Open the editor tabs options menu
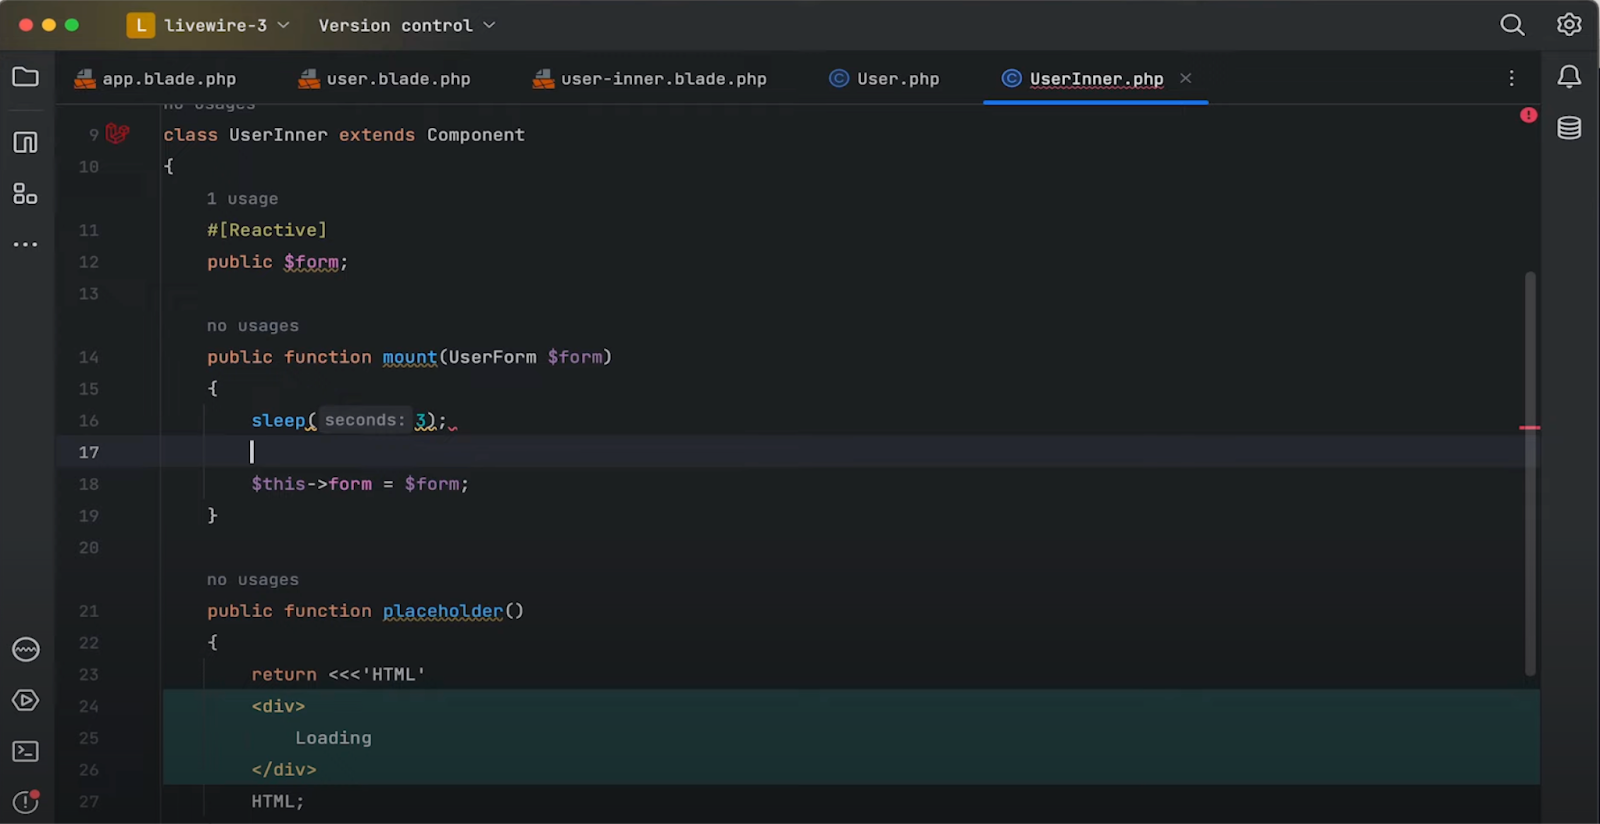Viewport: 1600px width, 824px height. coord(1511,78)
